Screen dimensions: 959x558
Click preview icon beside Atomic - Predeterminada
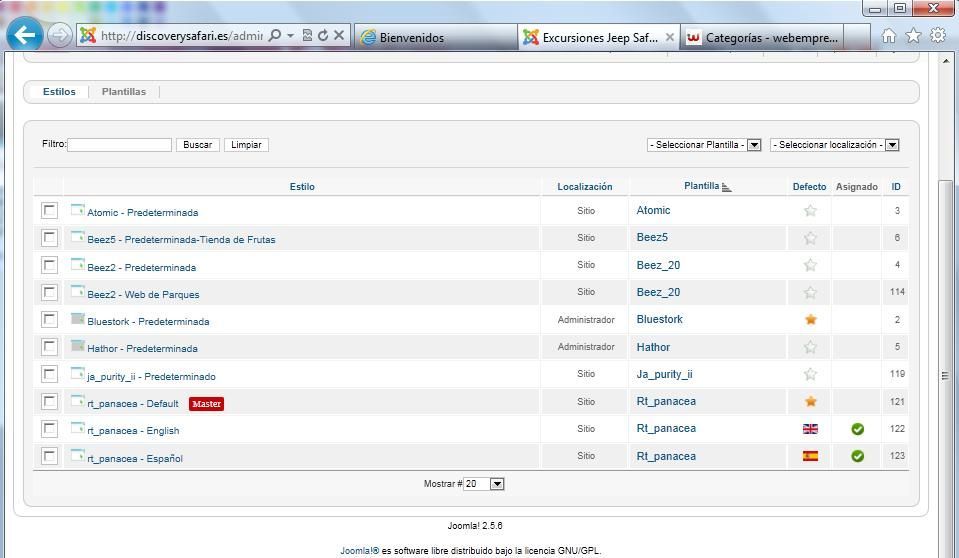(x=78, y=210)
